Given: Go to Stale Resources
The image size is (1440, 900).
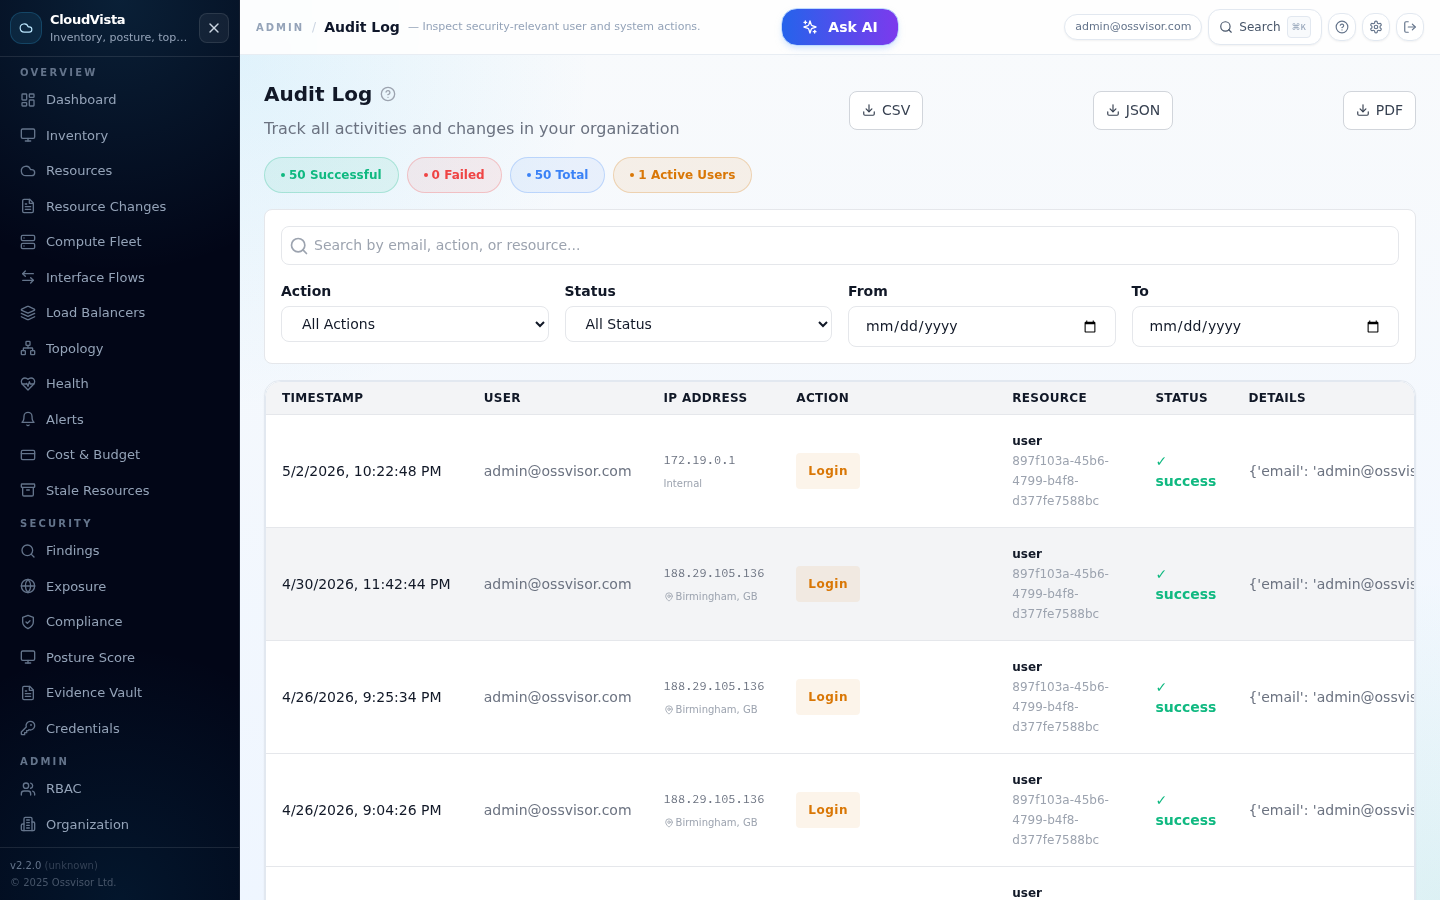Looking at the screenshot, I should [120, 490].
